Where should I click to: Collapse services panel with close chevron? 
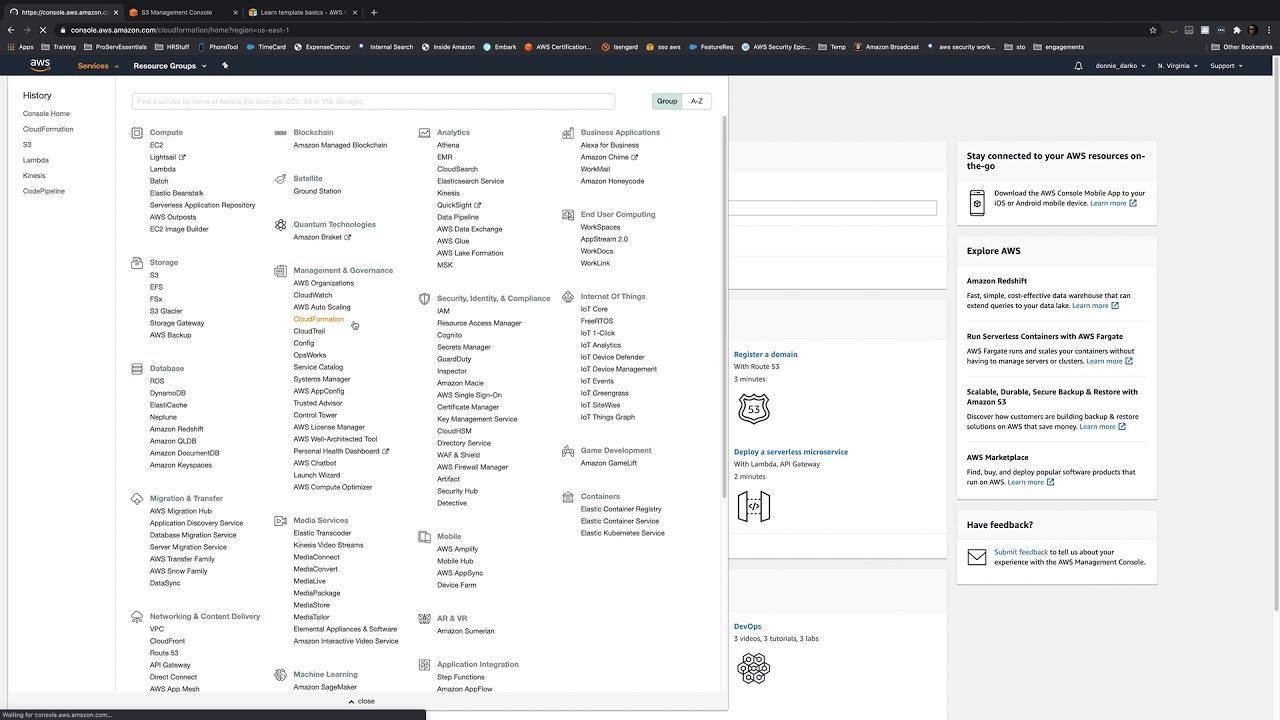pos(361,701)
